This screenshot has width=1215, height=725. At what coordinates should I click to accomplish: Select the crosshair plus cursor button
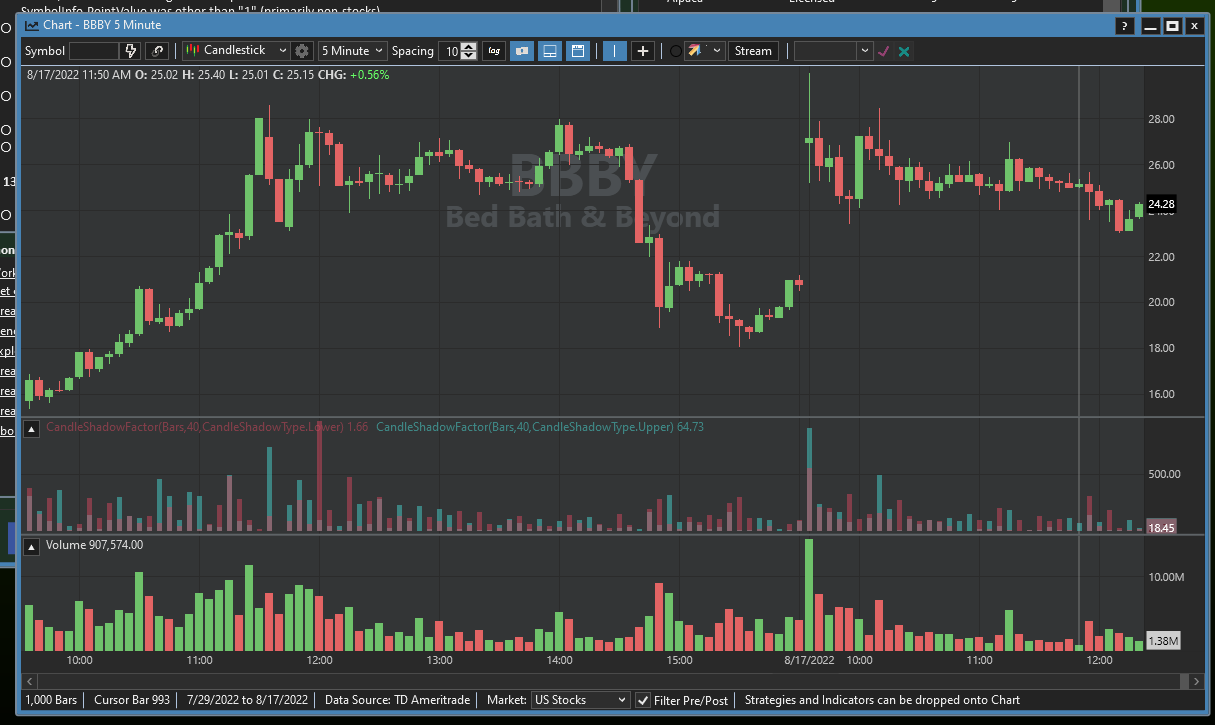[x=643, y=51]
